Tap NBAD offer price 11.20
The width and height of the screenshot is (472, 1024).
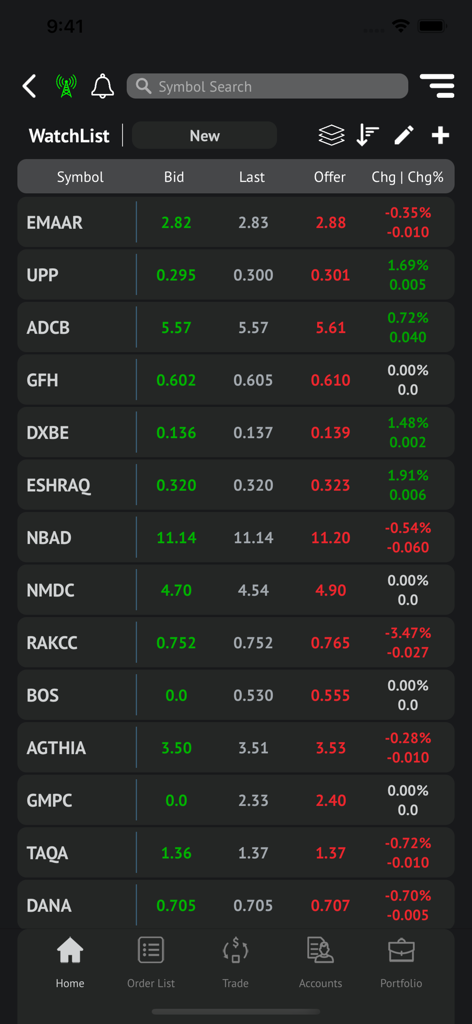331,538
